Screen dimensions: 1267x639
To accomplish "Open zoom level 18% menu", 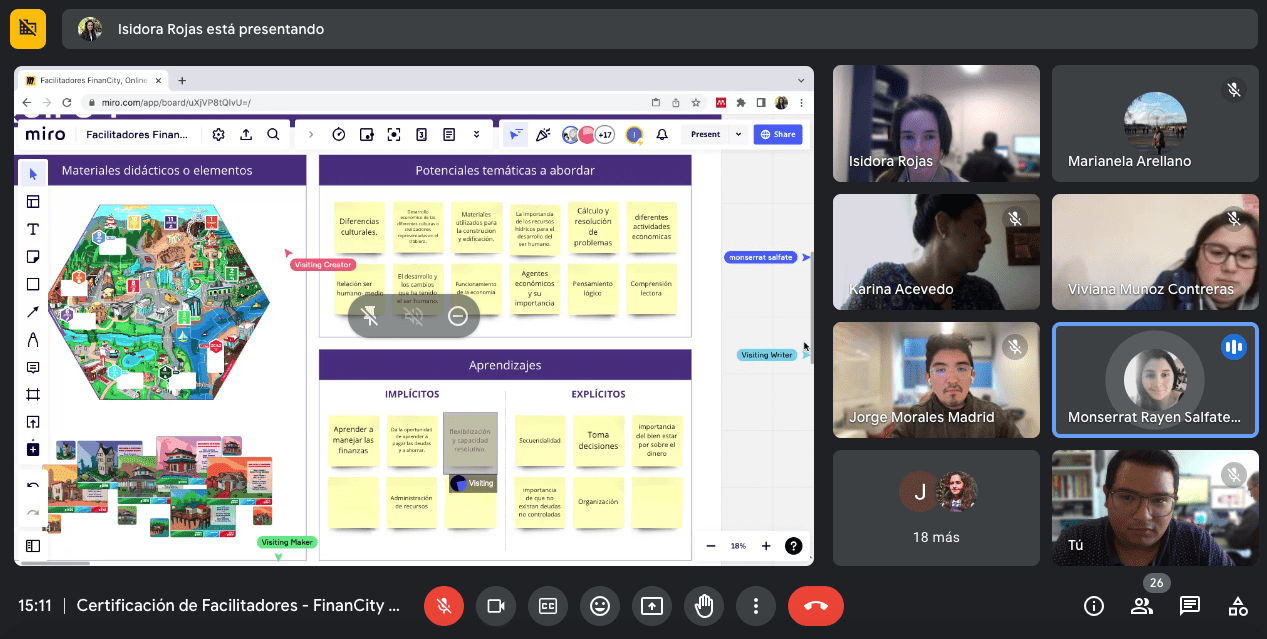I will point(738,546).
